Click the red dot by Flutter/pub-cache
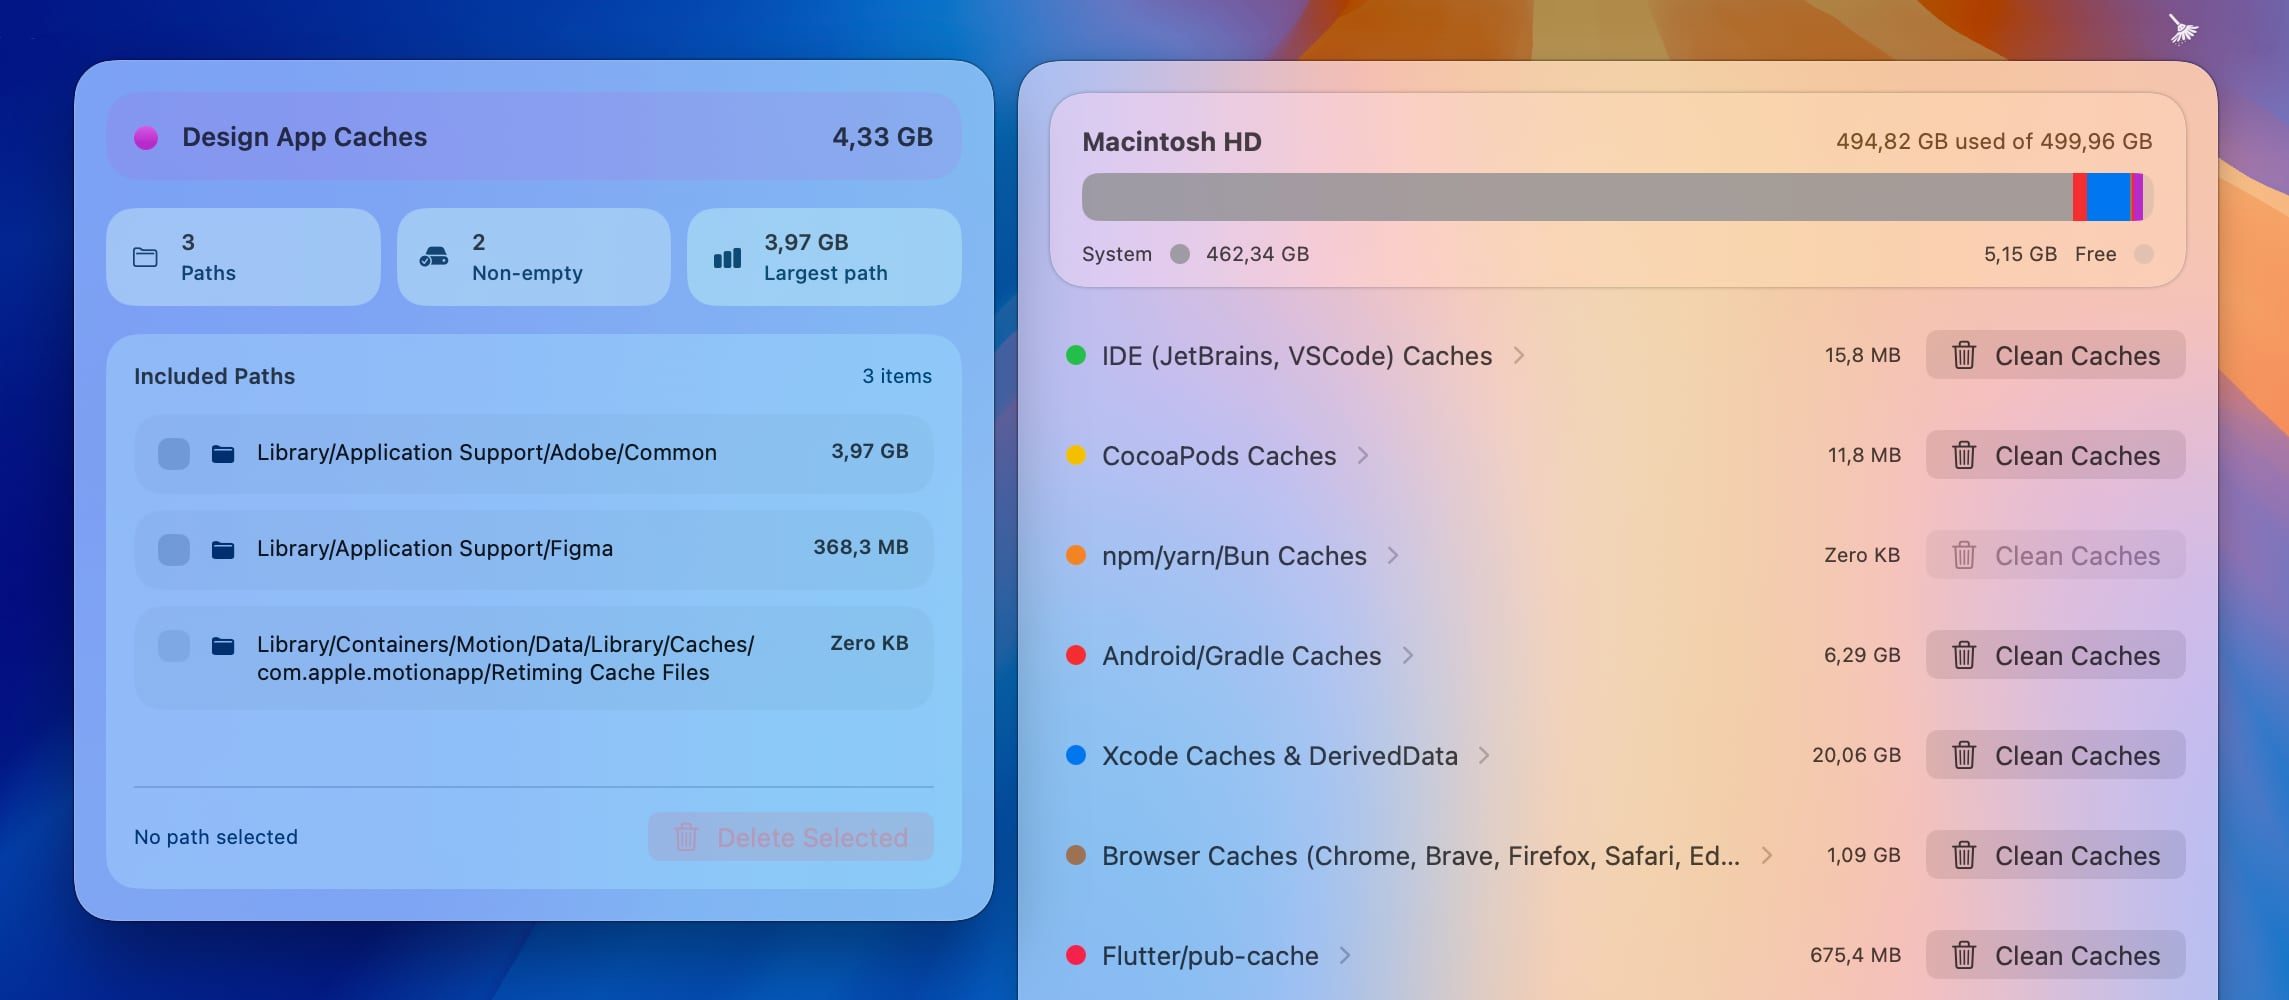The height and width of the screenshot is (1000, 2289). coord(1076,955)
